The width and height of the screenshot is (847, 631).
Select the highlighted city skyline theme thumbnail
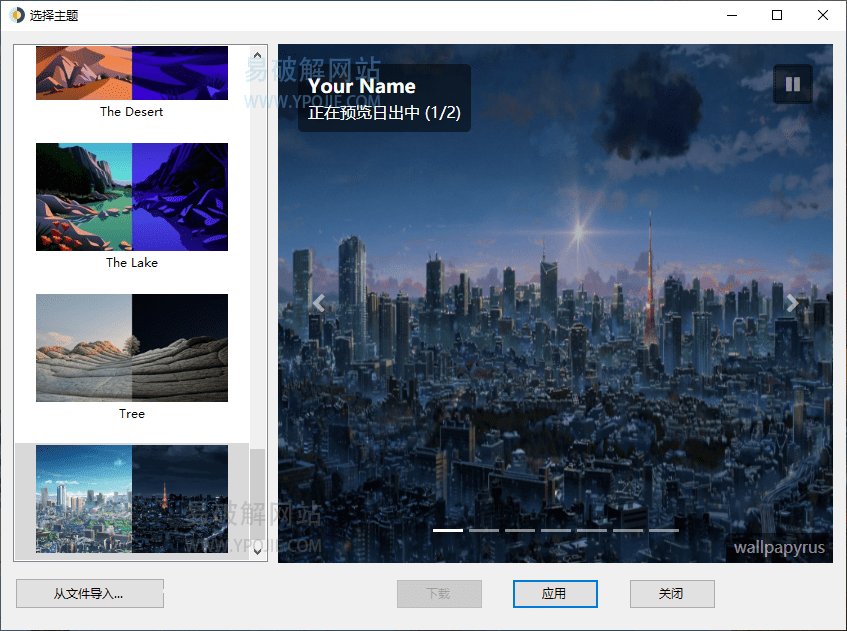tap(132, 498)
